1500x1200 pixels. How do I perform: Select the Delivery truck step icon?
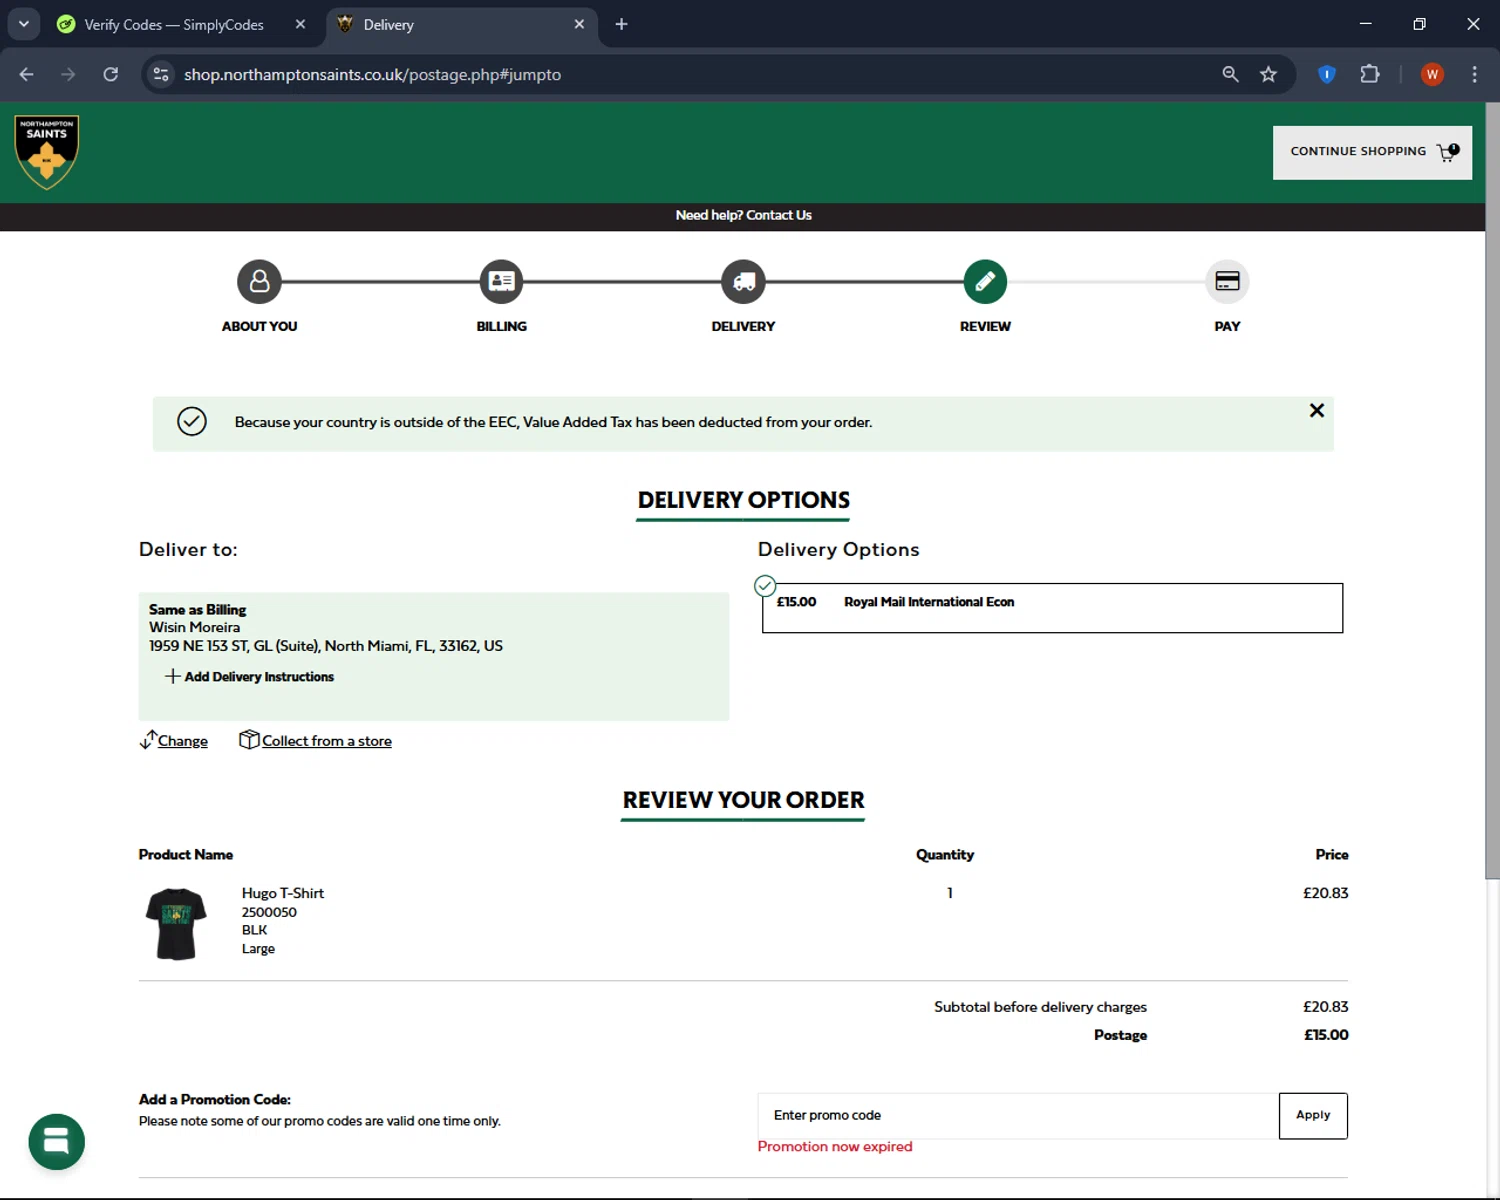click(x=743, y=282)
